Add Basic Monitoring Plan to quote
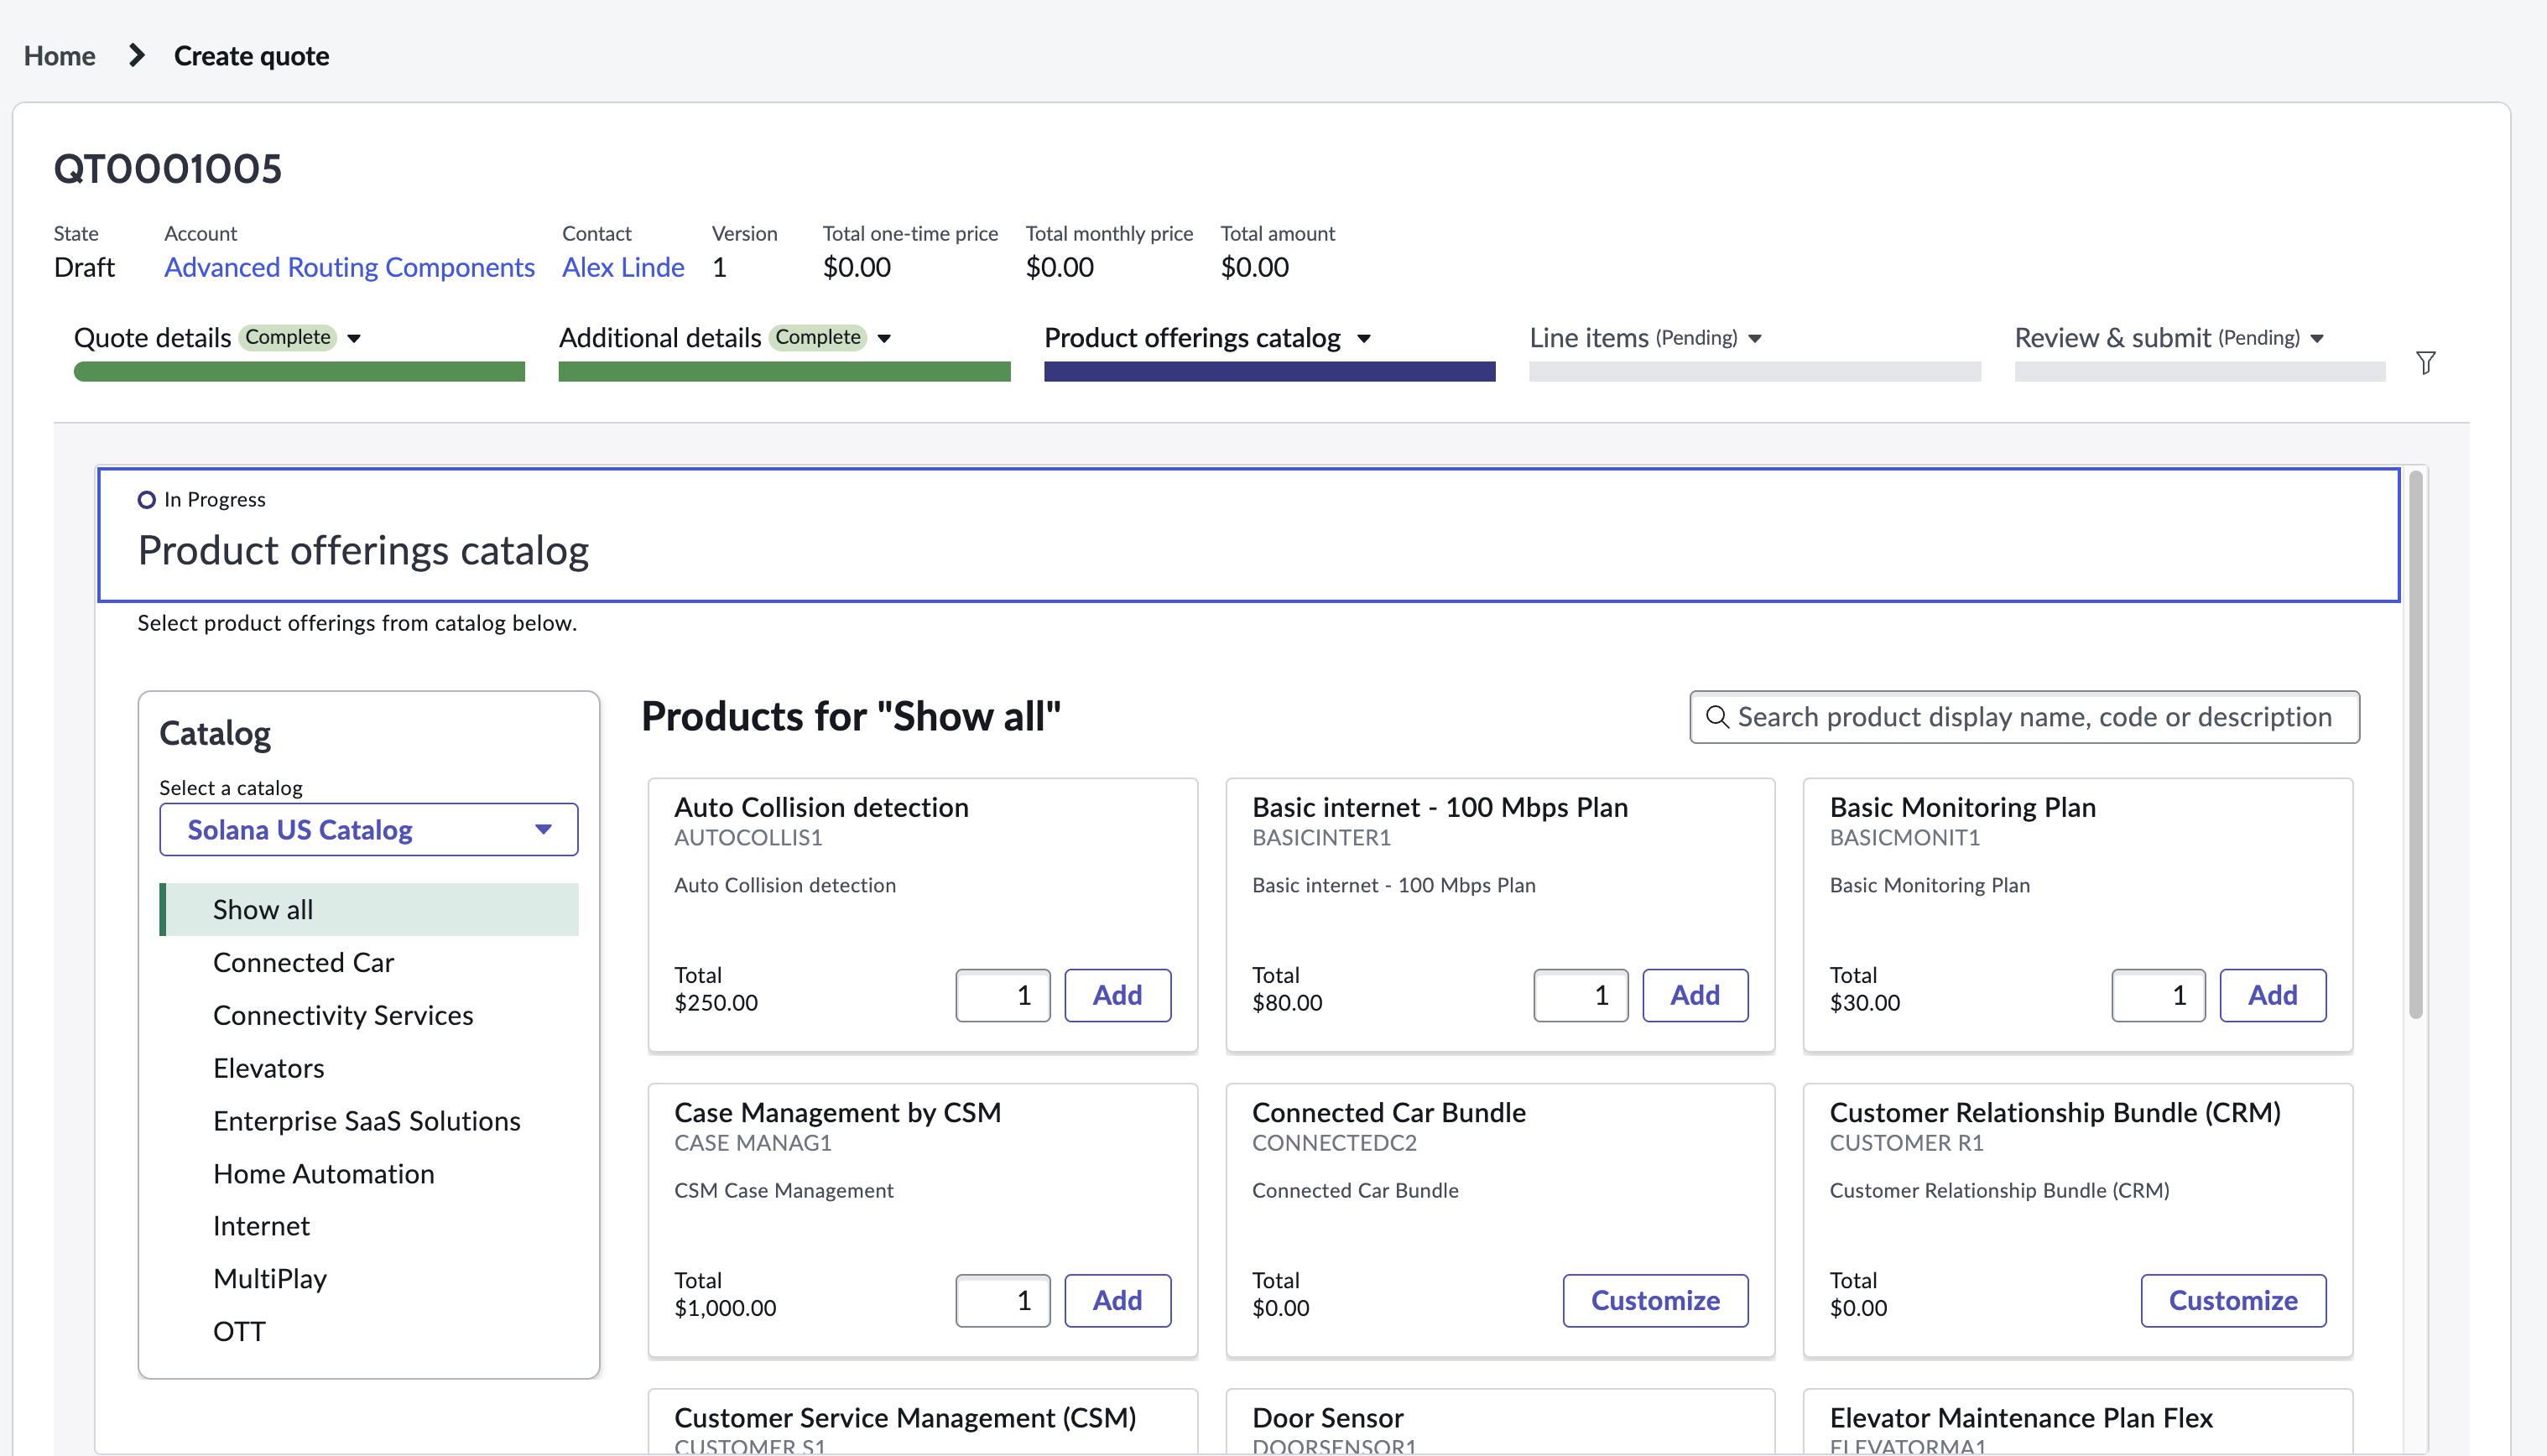Screen dimensions: 2547x1456 (x=2273, y=995)
